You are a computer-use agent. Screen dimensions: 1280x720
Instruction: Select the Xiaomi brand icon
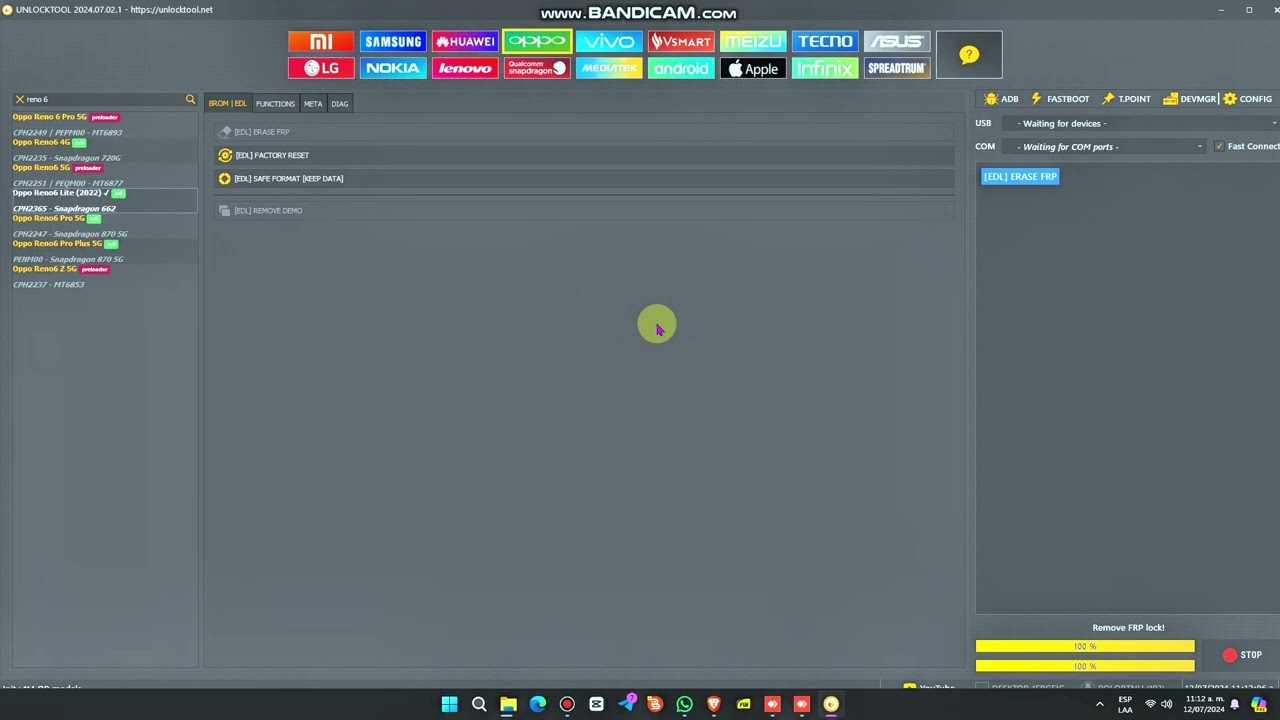(321, 41)
